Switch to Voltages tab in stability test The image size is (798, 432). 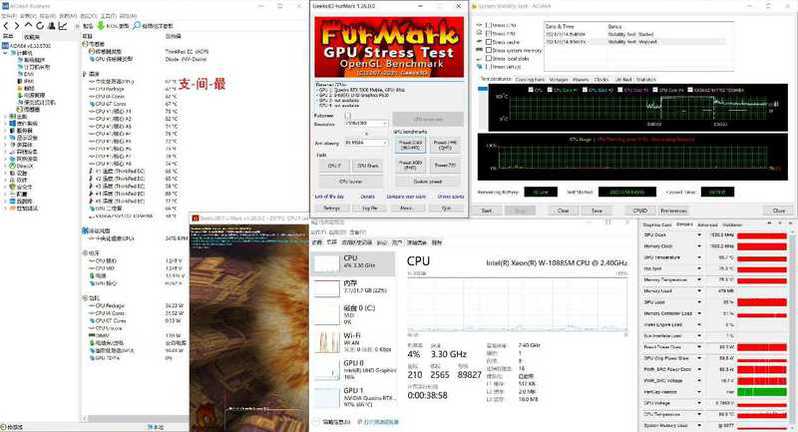558,79
